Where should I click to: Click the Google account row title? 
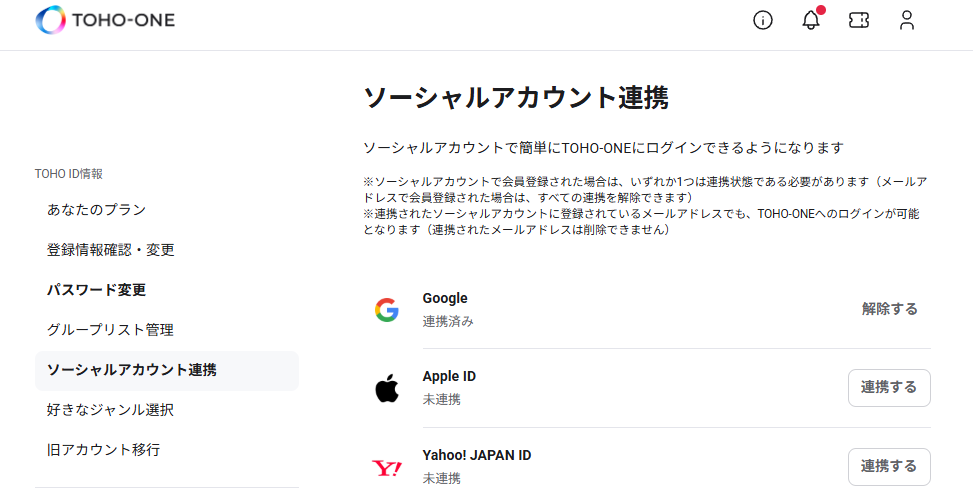[445, 298]
